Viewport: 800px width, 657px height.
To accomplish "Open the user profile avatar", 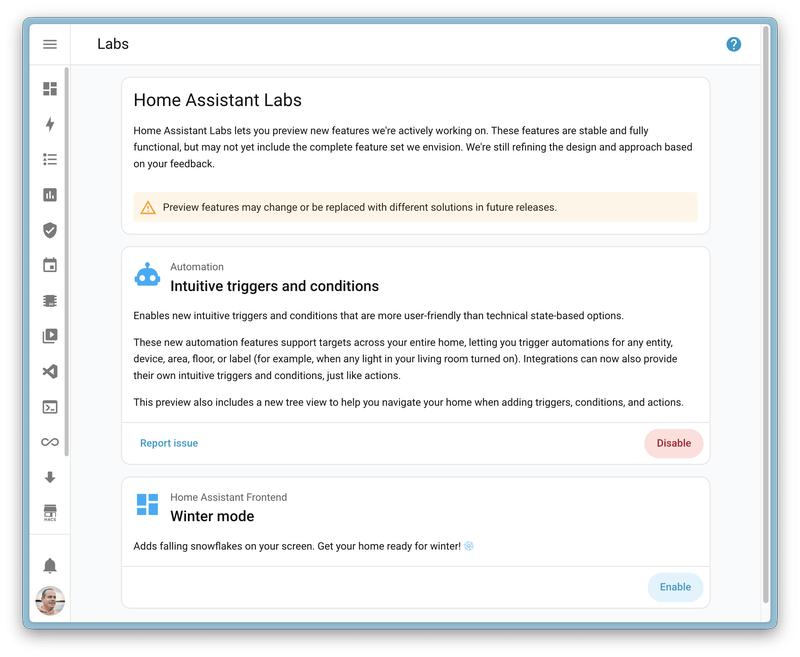I will (50, 600).
